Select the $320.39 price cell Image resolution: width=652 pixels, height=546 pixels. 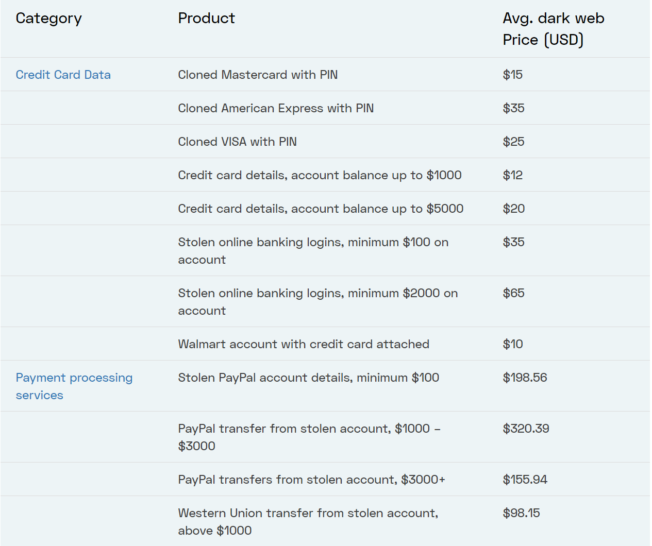(526, 429)
